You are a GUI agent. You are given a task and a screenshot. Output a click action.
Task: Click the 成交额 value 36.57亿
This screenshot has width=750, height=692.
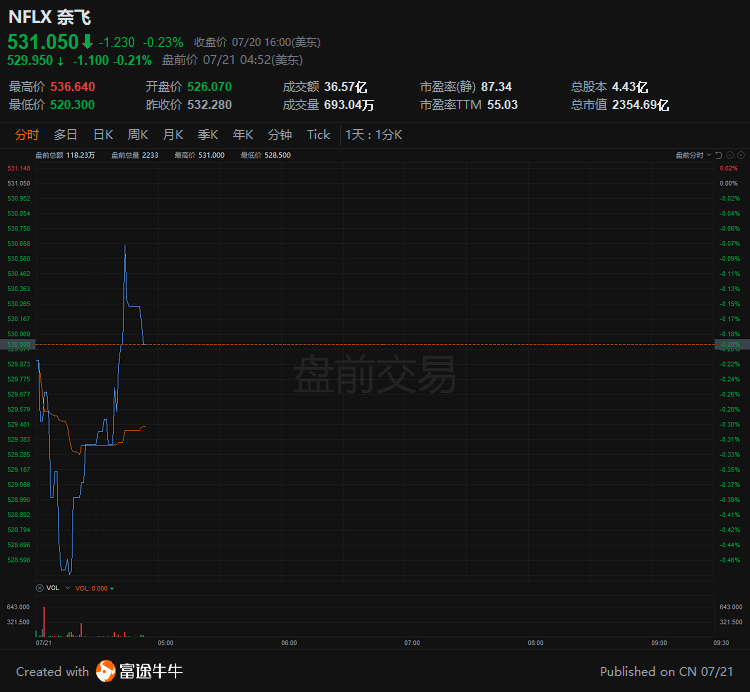(345, 87)
